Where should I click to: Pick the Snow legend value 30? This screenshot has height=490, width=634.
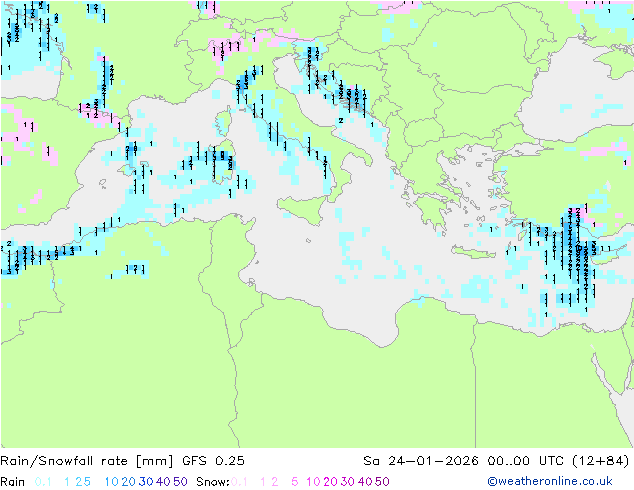(x=348, y=482)
